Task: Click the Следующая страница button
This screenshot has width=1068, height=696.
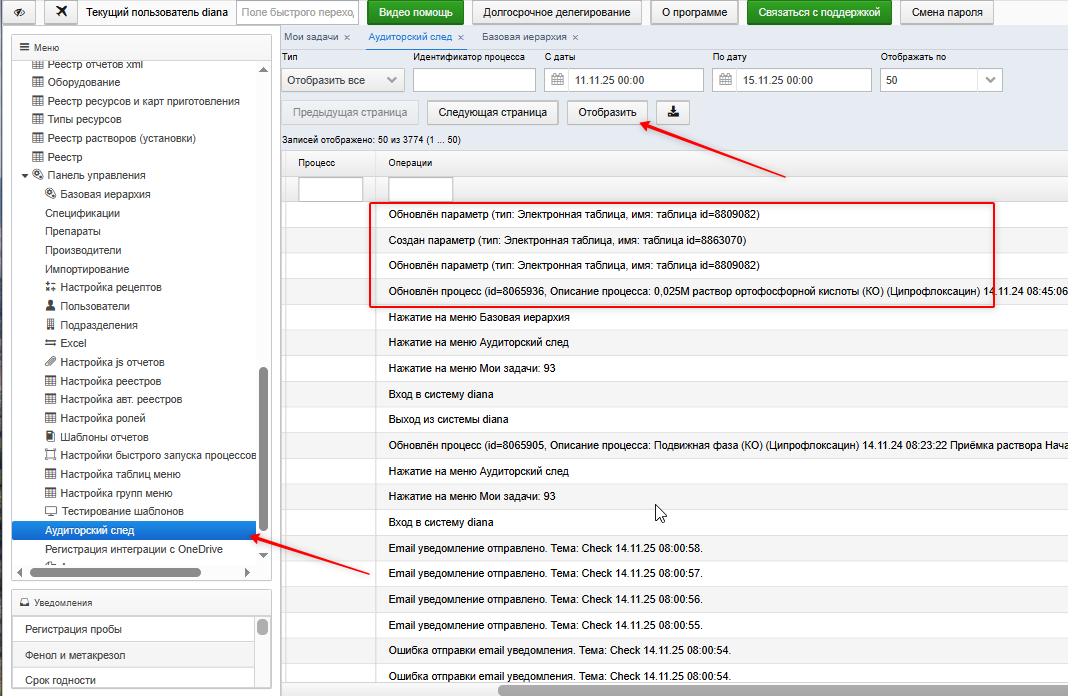Action: 492,112
